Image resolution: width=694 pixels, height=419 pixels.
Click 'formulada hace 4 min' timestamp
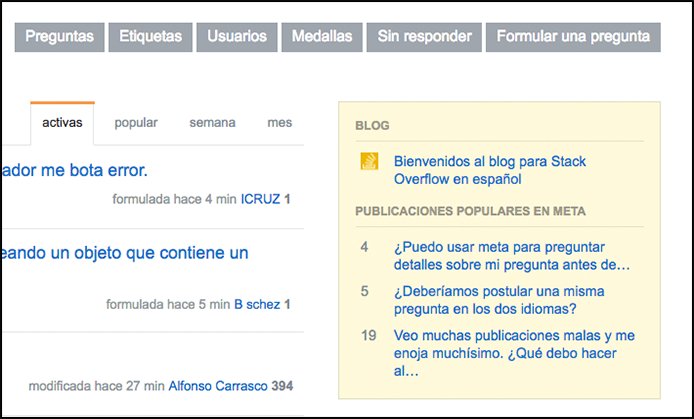(x=174, y=200)
